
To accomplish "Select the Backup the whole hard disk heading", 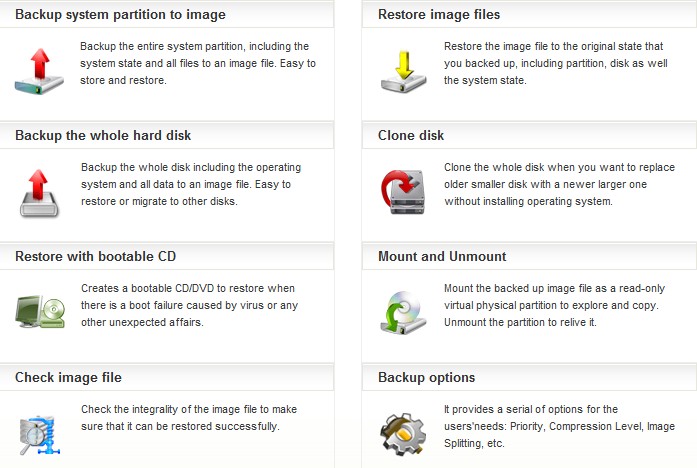I will [x=103, y=136].
